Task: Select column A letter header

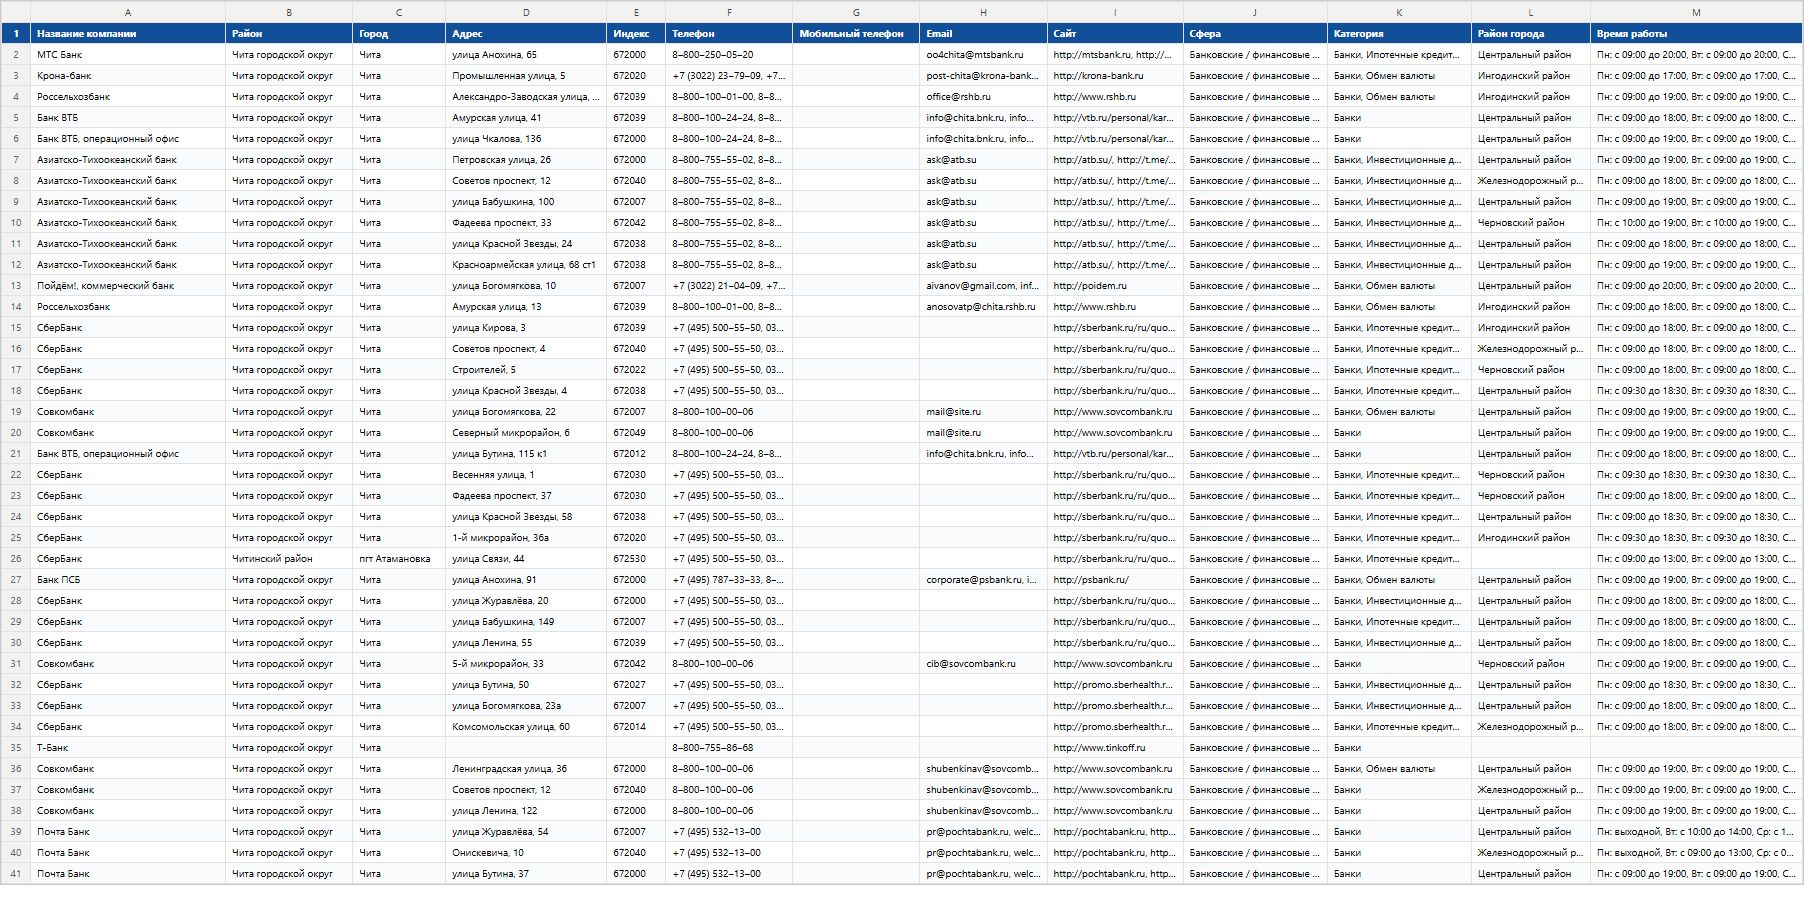Action: [x=128, y=12]
